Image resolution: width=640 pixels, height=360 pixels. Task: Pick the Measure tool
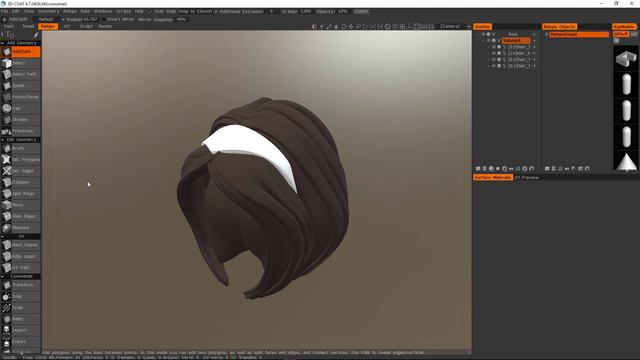[20, 228]
